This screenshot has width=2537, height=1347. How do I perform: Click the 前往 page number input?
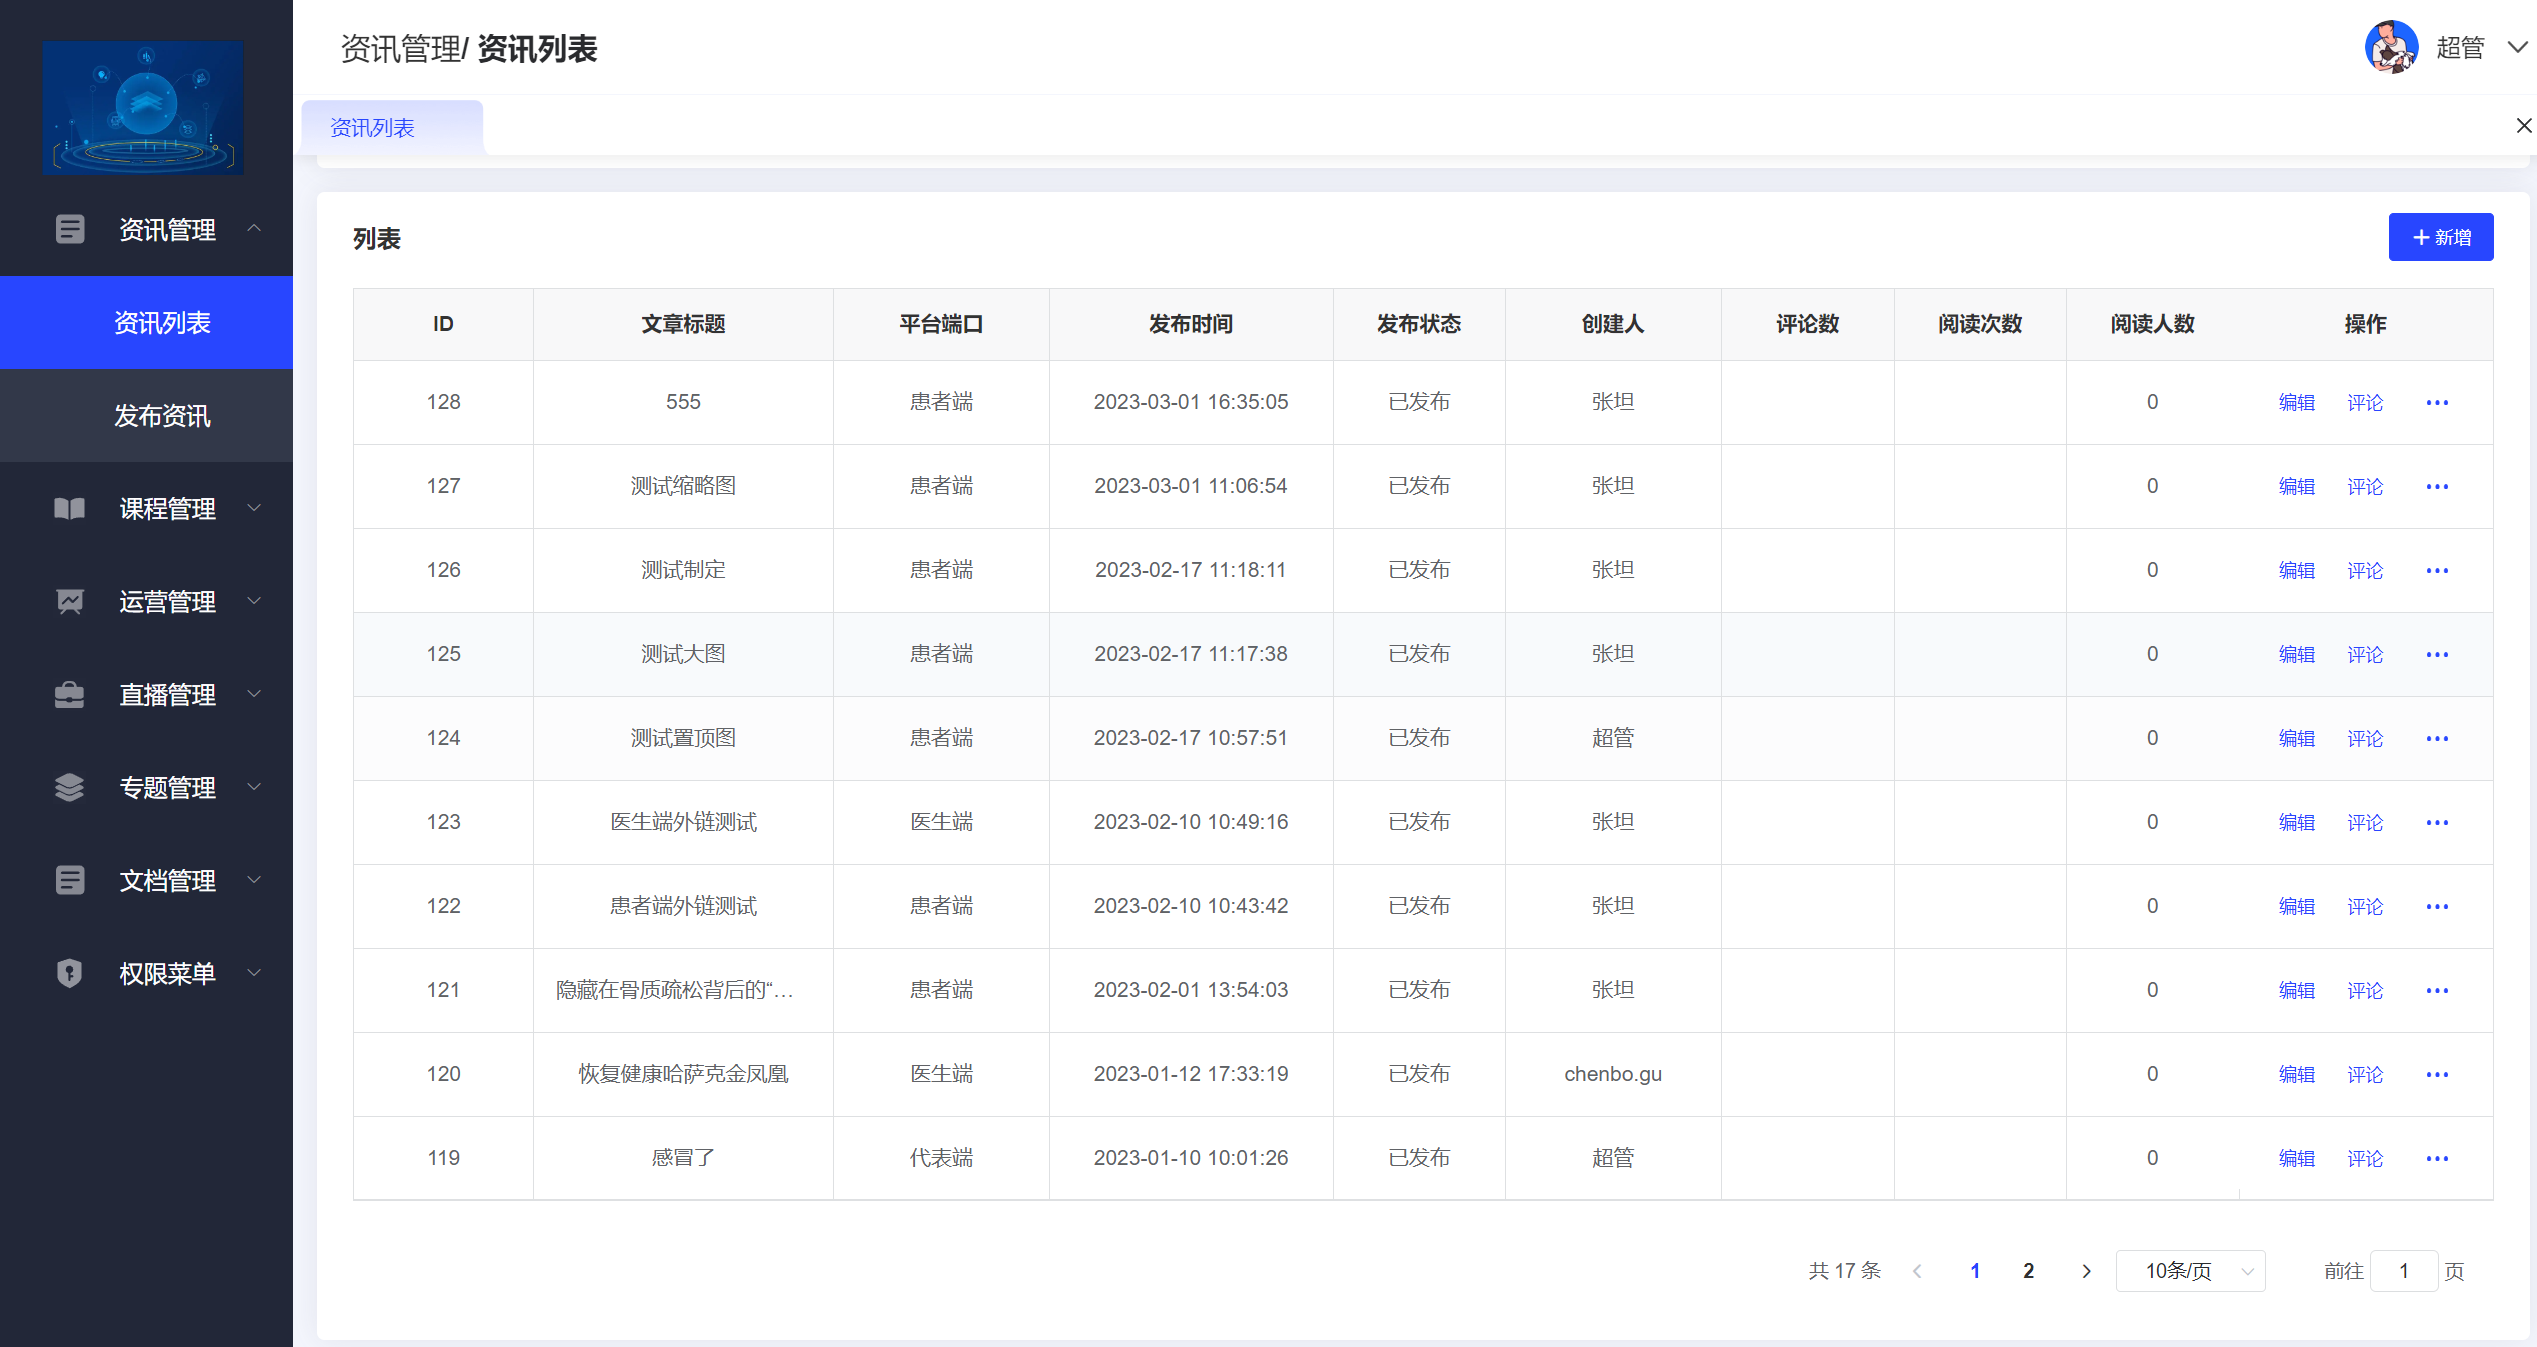(x=2404, y=1271)
